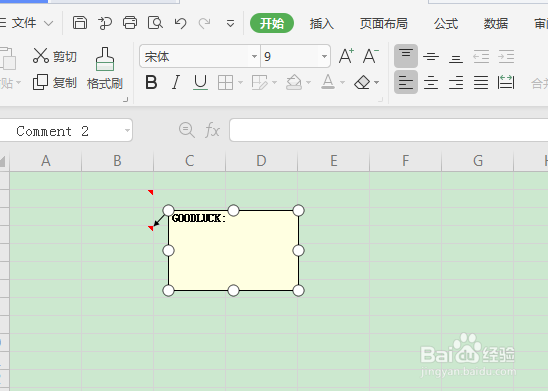The width and height of the screenshot is (548, 391).
Task: Expand the Name Box dropdown arrow
Action: pos(128,131)
